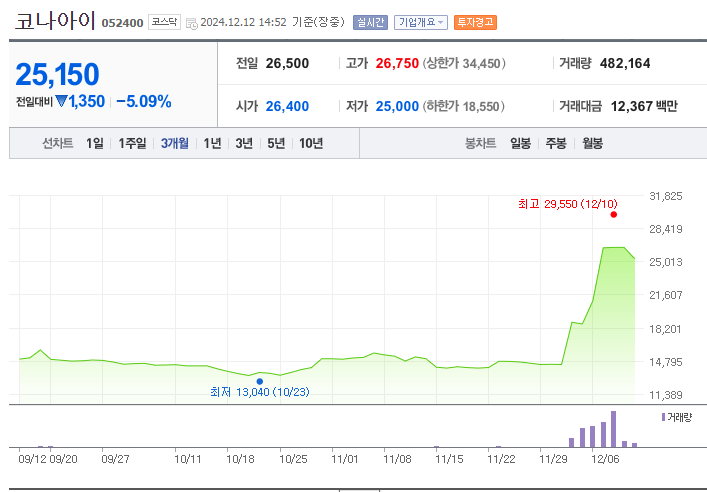Click the 코스닥 market label
The width and height of the screenshot is (707, 492).
[164, 22]
